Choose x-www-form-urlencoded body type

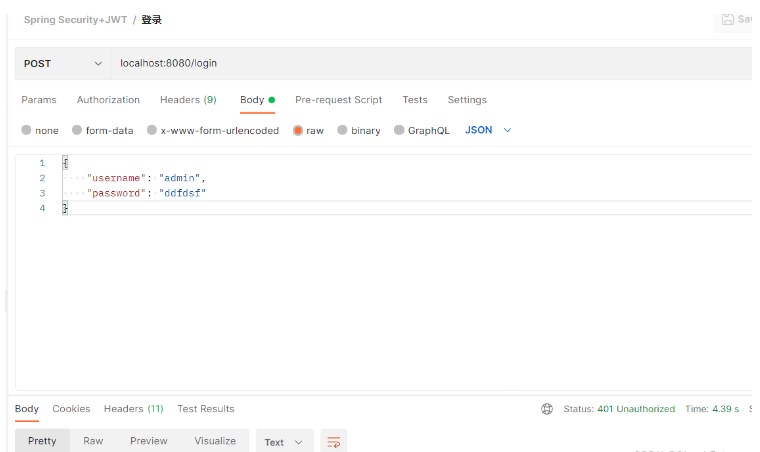coord(152,130)
